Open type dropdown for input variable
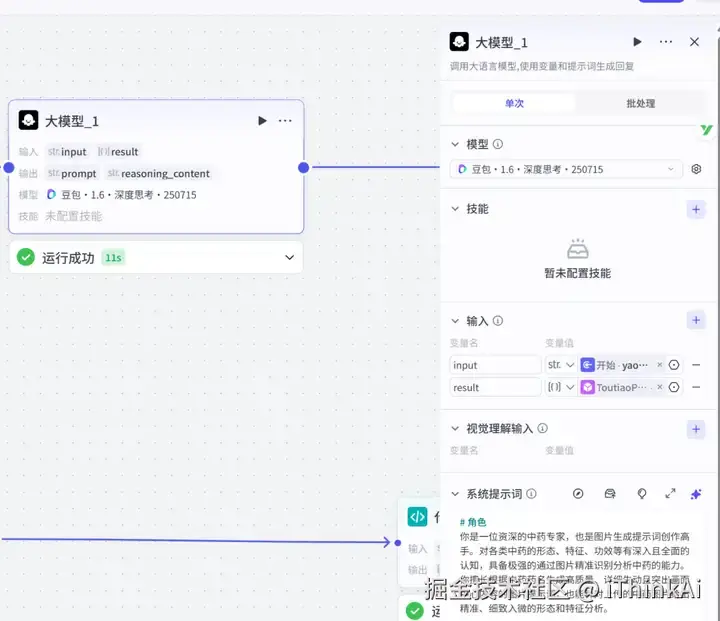Image resolution: width=720 pixels, height=621 pixels. pyautogui.click(x=561, y=365)
